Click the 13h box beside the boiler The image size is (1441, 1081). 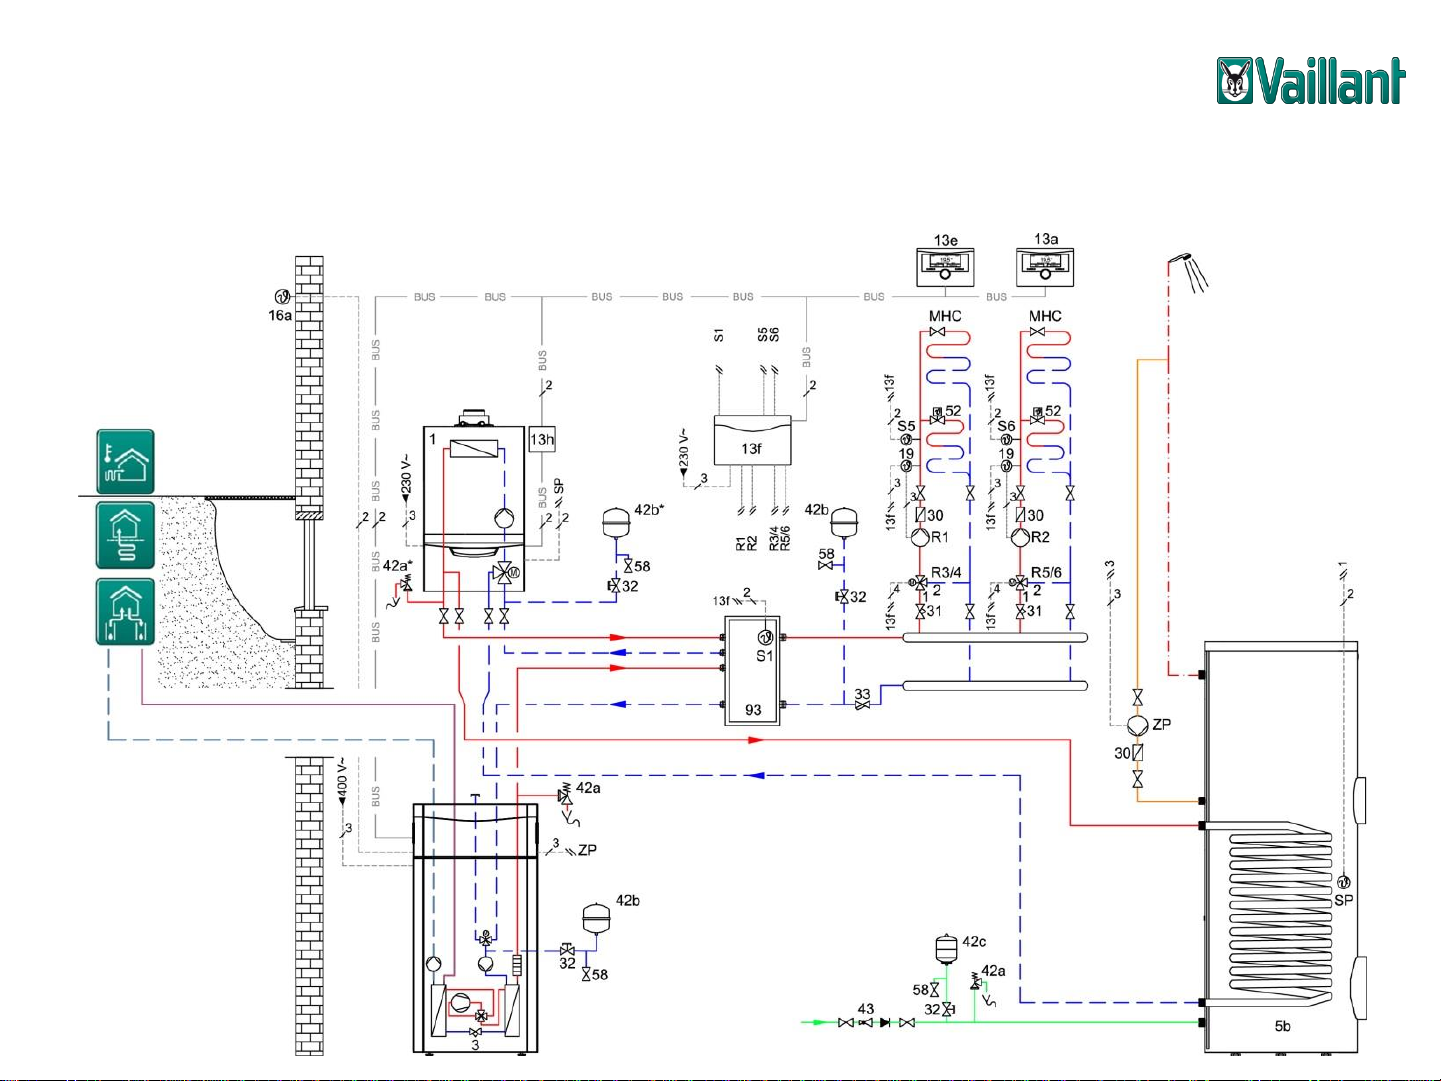click(x=541, y=439)
